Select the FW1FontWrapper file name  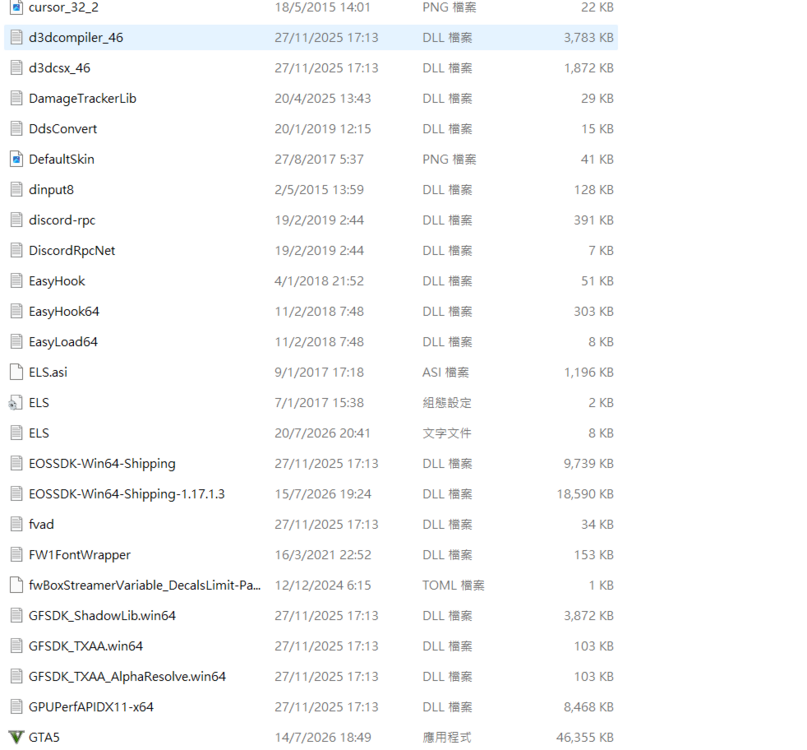pos(79,554)
